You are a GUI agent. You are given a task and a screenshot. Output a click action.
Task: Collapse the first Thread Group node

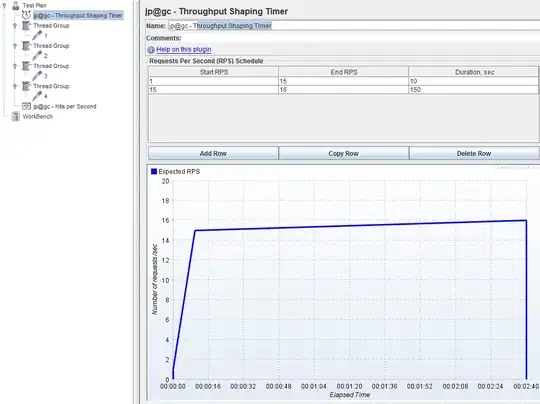click(15, 25)
